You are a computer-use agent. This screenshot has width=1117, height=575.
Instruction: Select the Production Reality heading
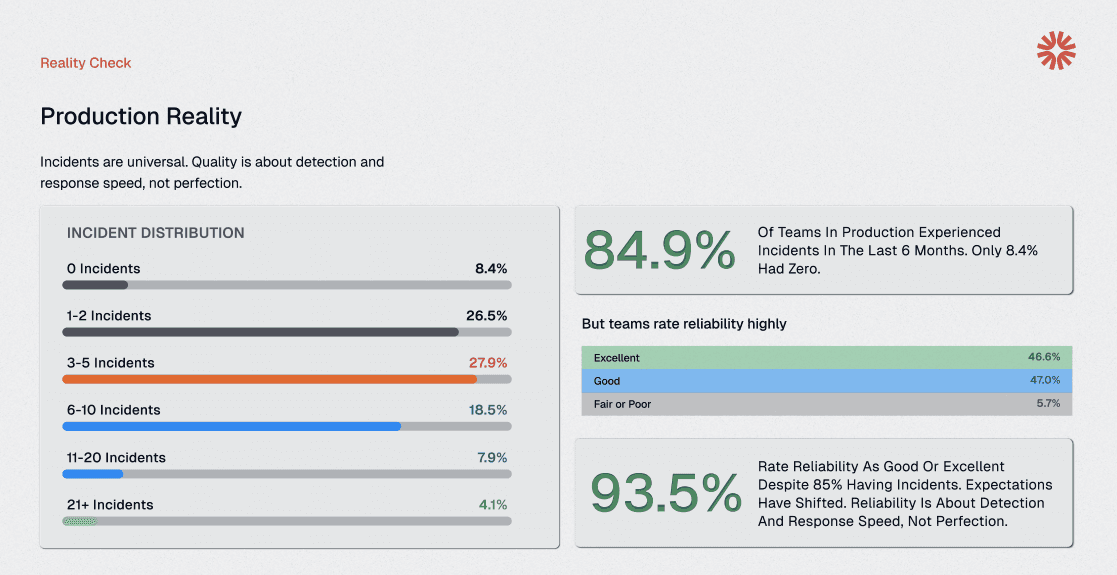(x=141, y=116)
